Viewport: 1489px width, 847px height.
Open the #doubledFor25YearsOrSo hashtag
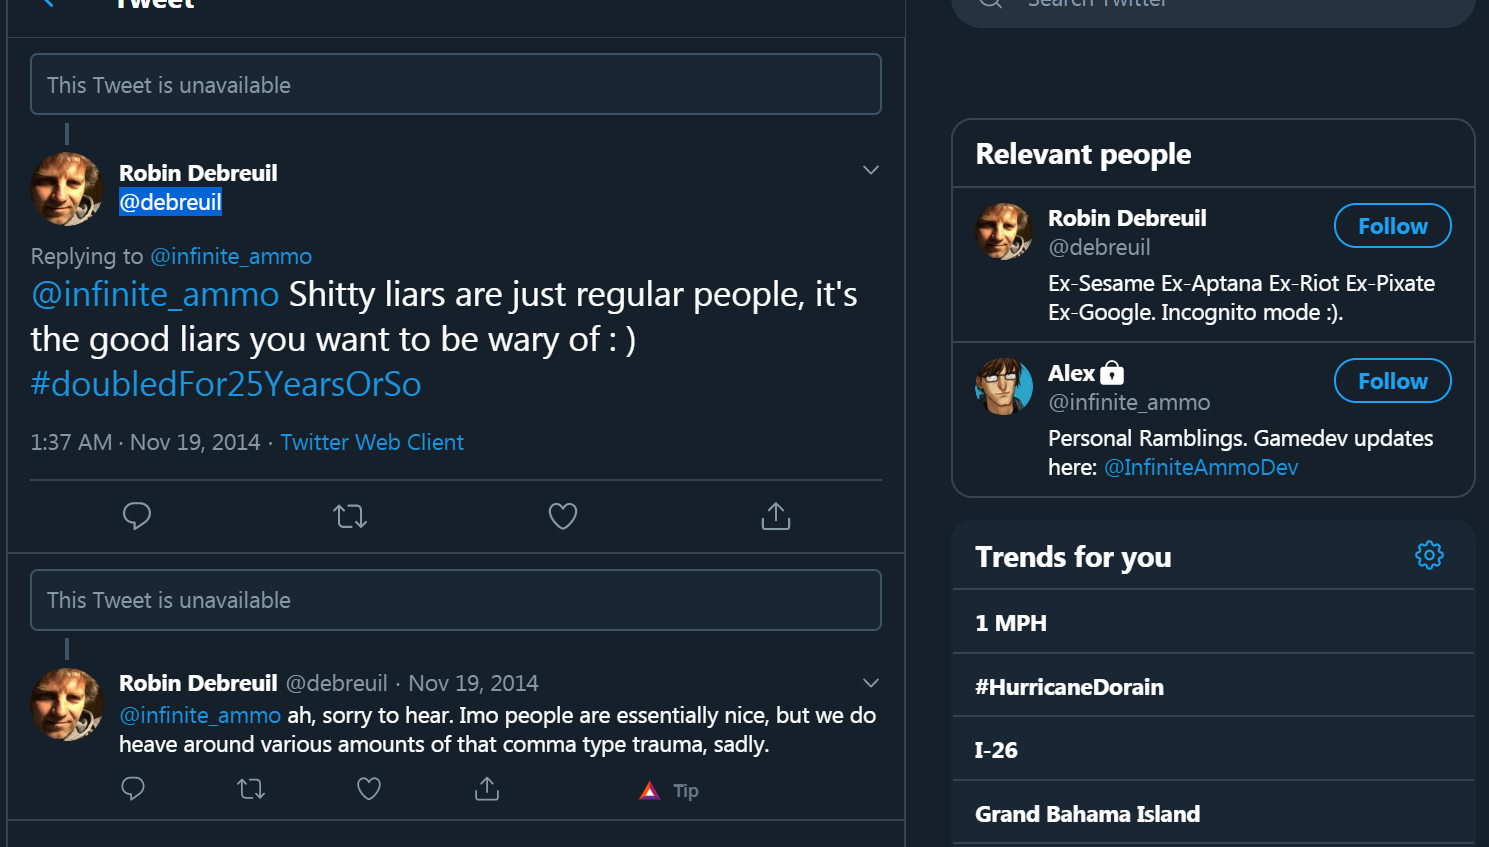coord(226,384)
